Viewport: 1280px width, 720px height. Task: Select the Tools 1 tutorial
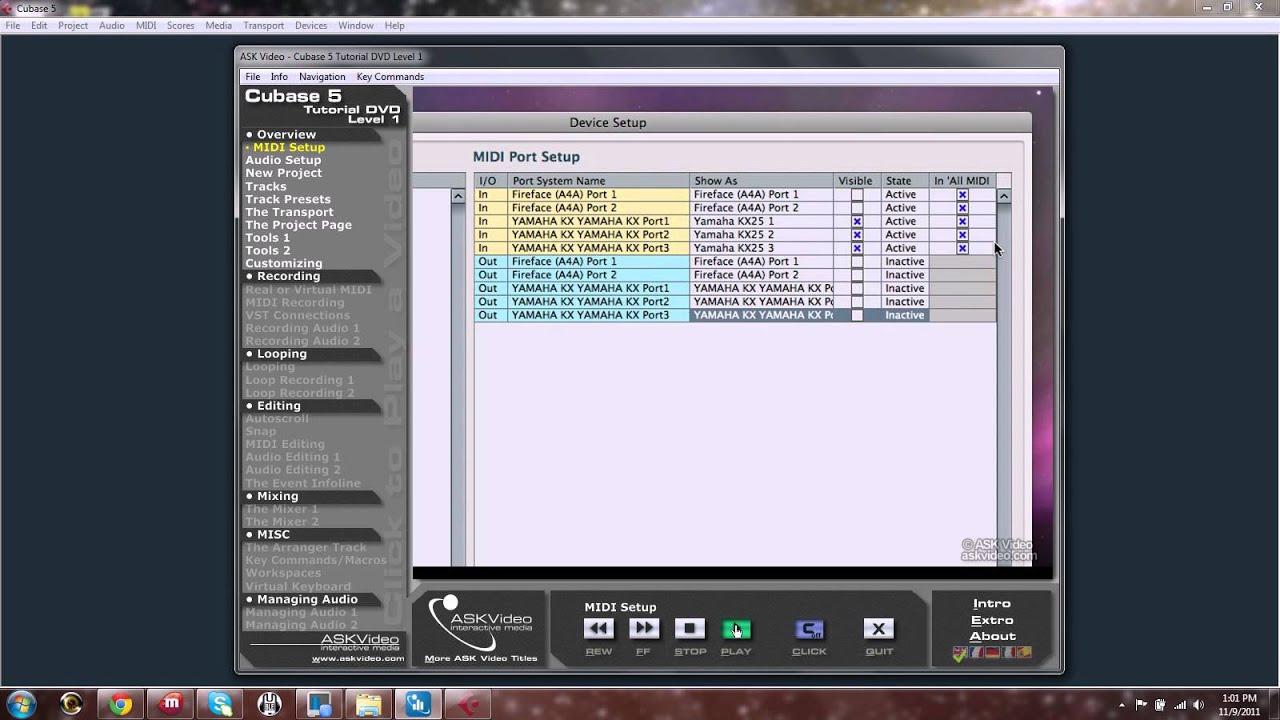coord(267,238)
